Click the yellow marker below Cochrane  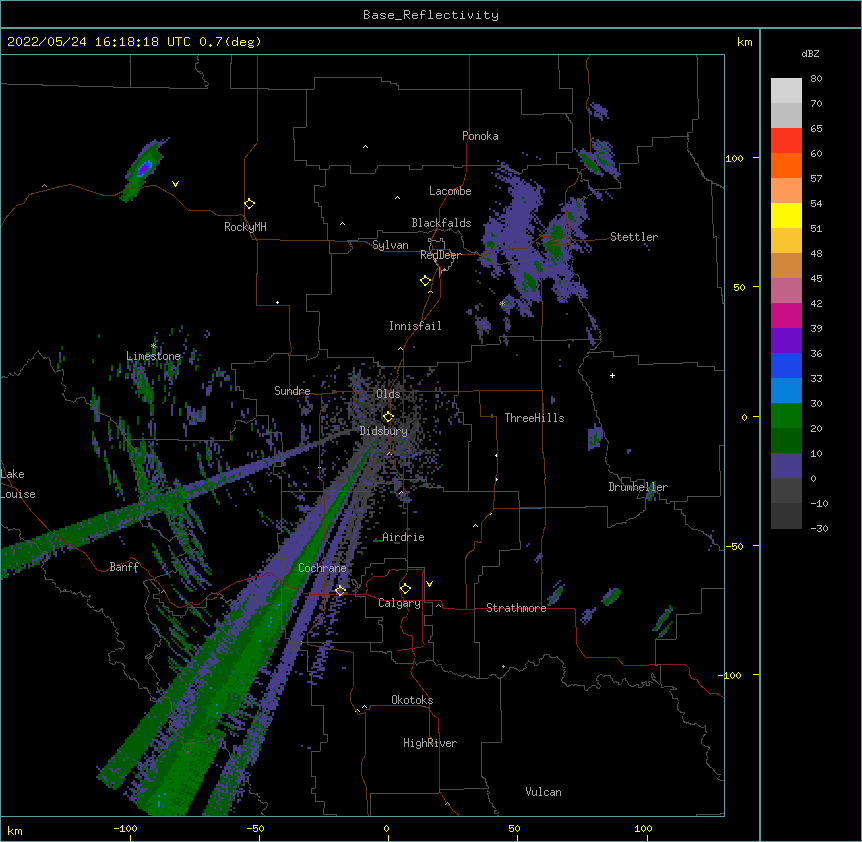pos(340,591)
